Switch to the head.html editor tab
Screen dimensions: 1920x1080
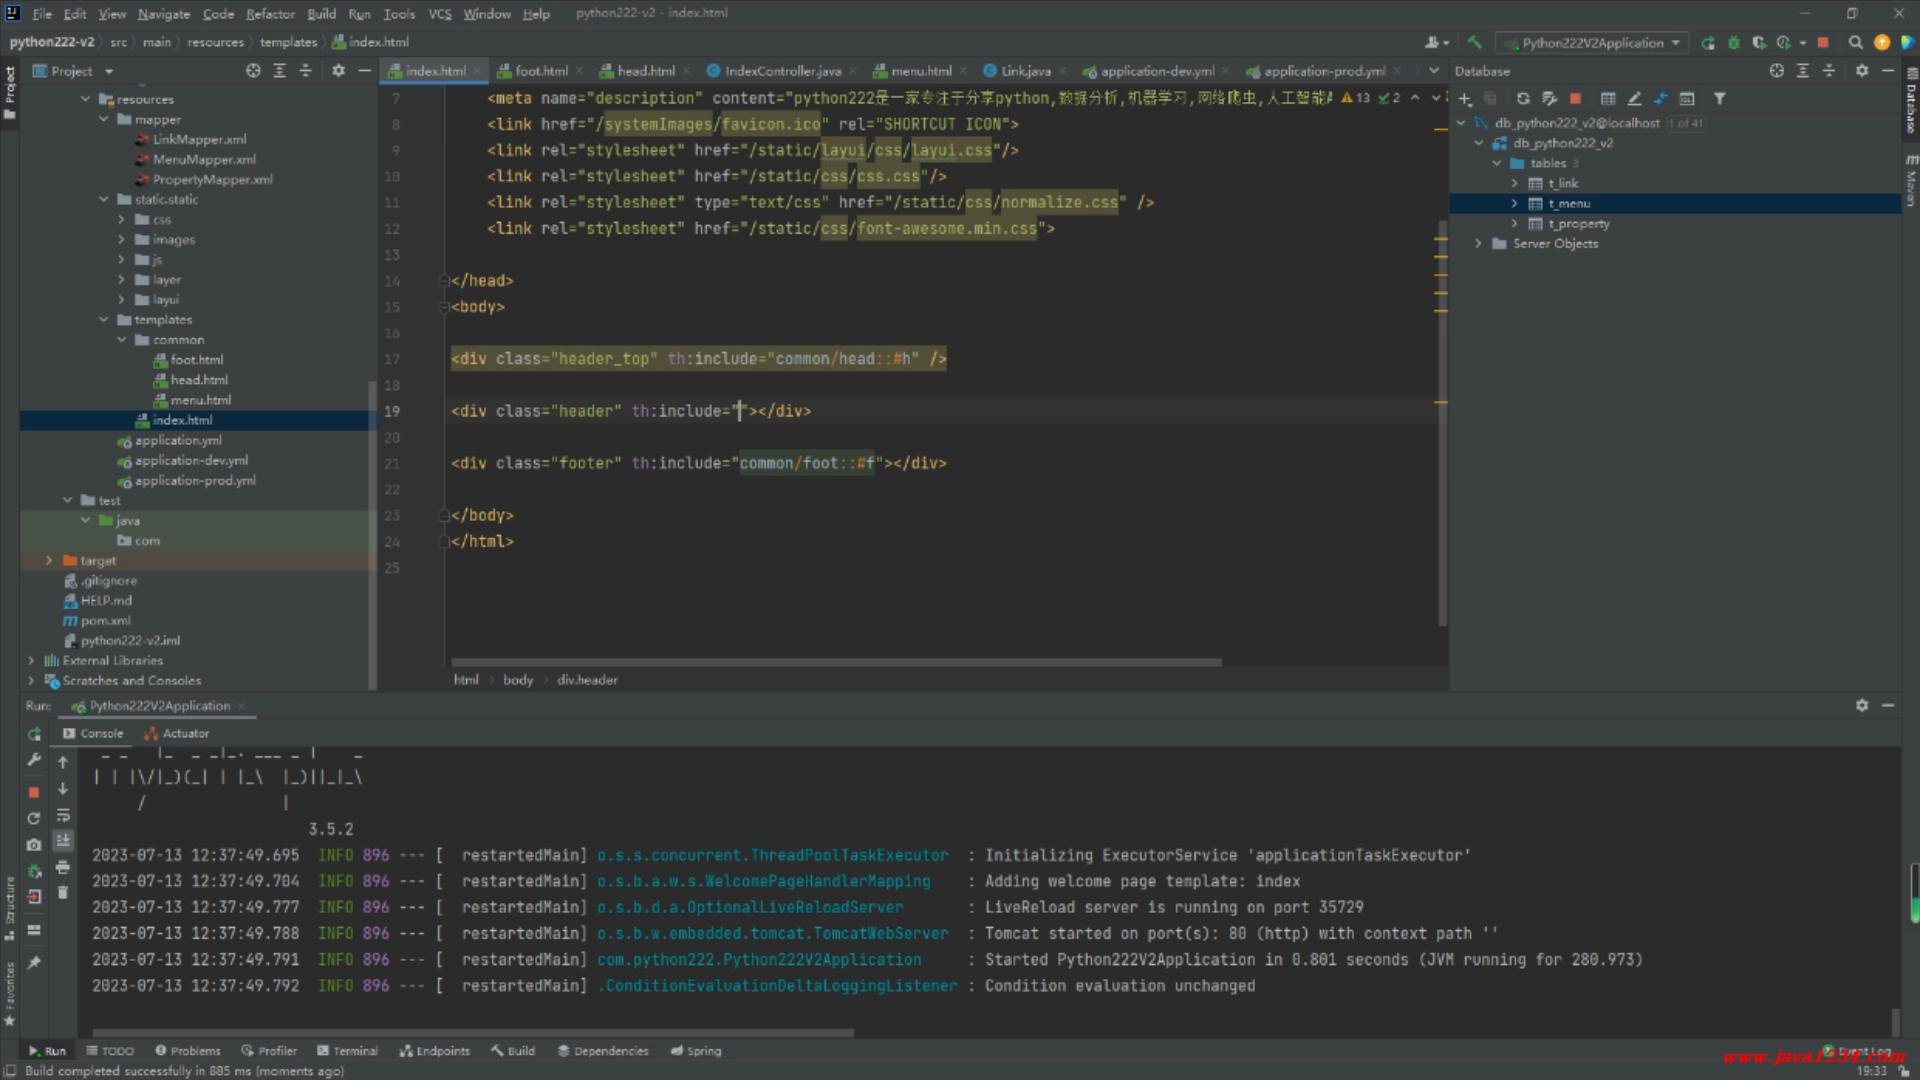(x=645, y=71)
